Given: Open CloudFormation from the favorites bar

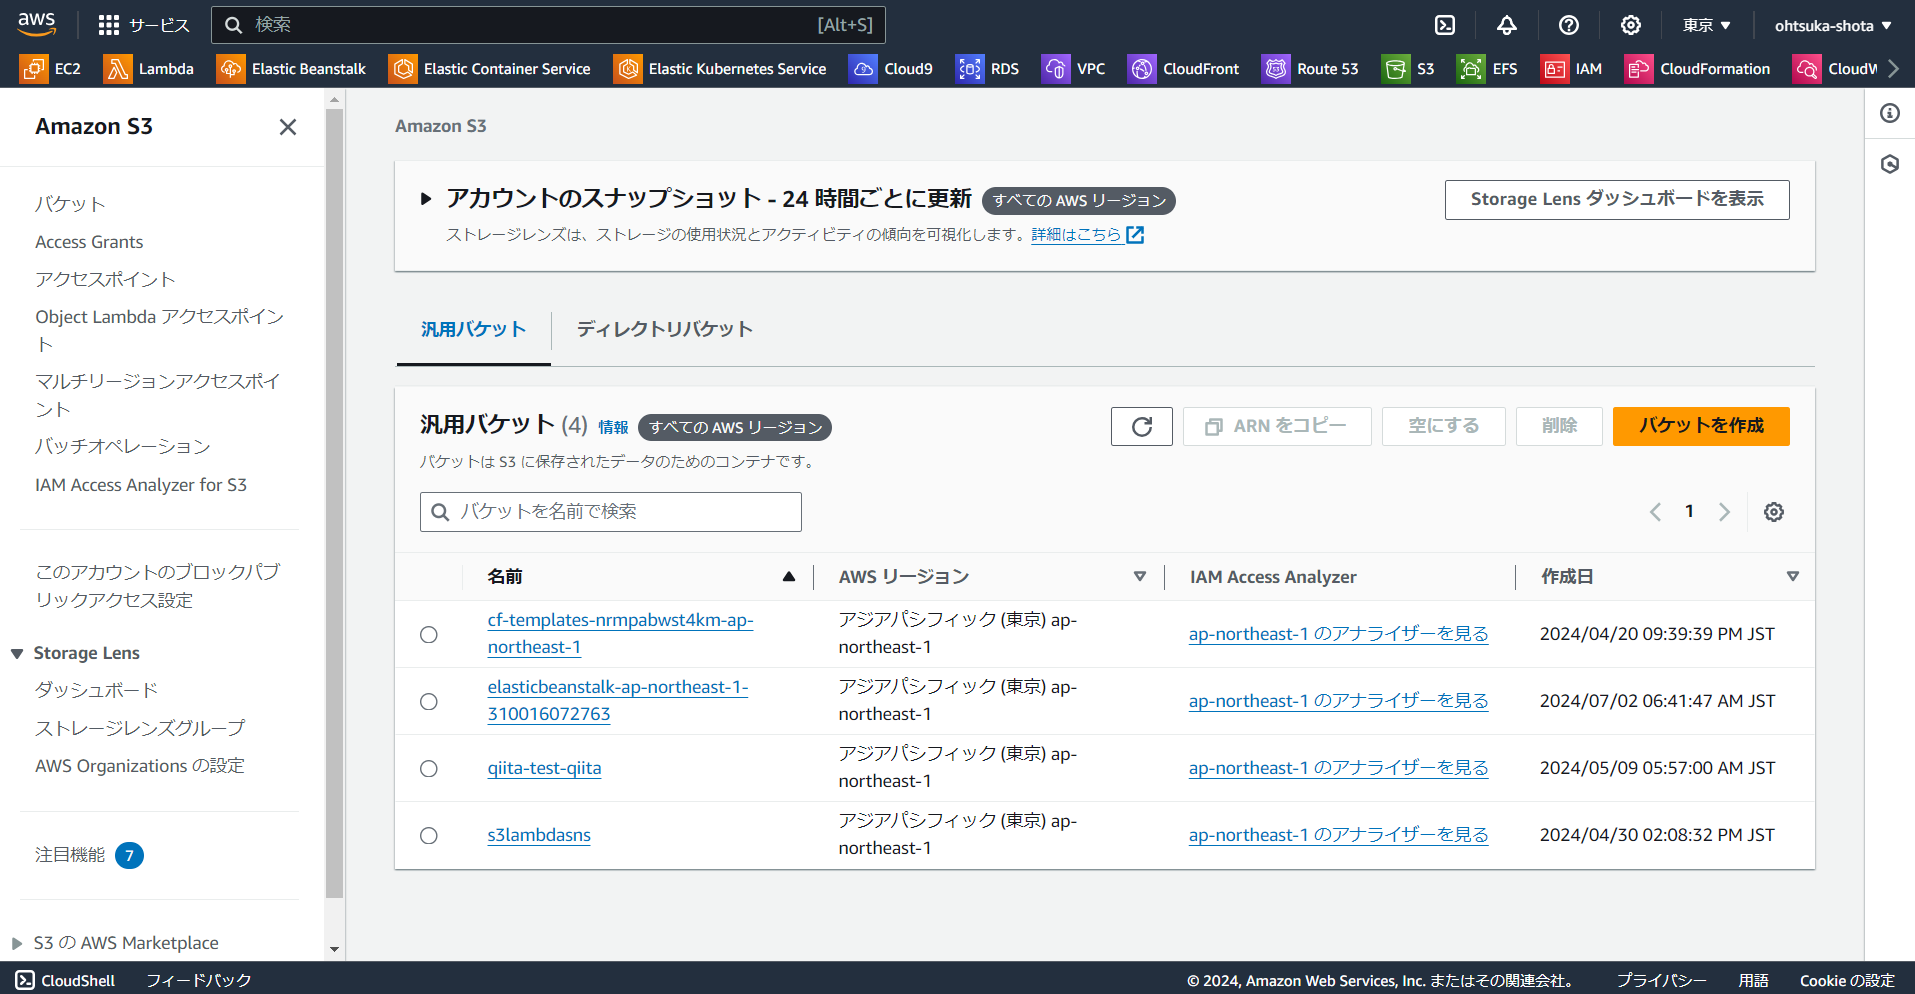Looking at the screenshot, I should pos(1698,69).
